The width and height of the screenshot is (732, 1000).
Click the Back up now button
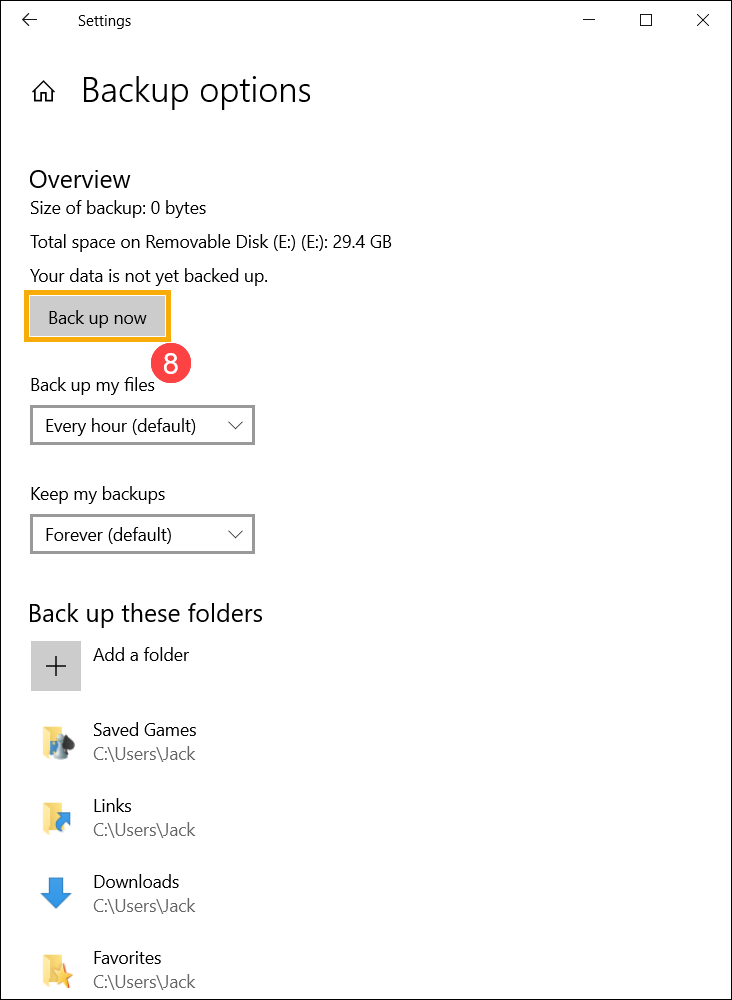pyautogui.click(x=97, y=316)
